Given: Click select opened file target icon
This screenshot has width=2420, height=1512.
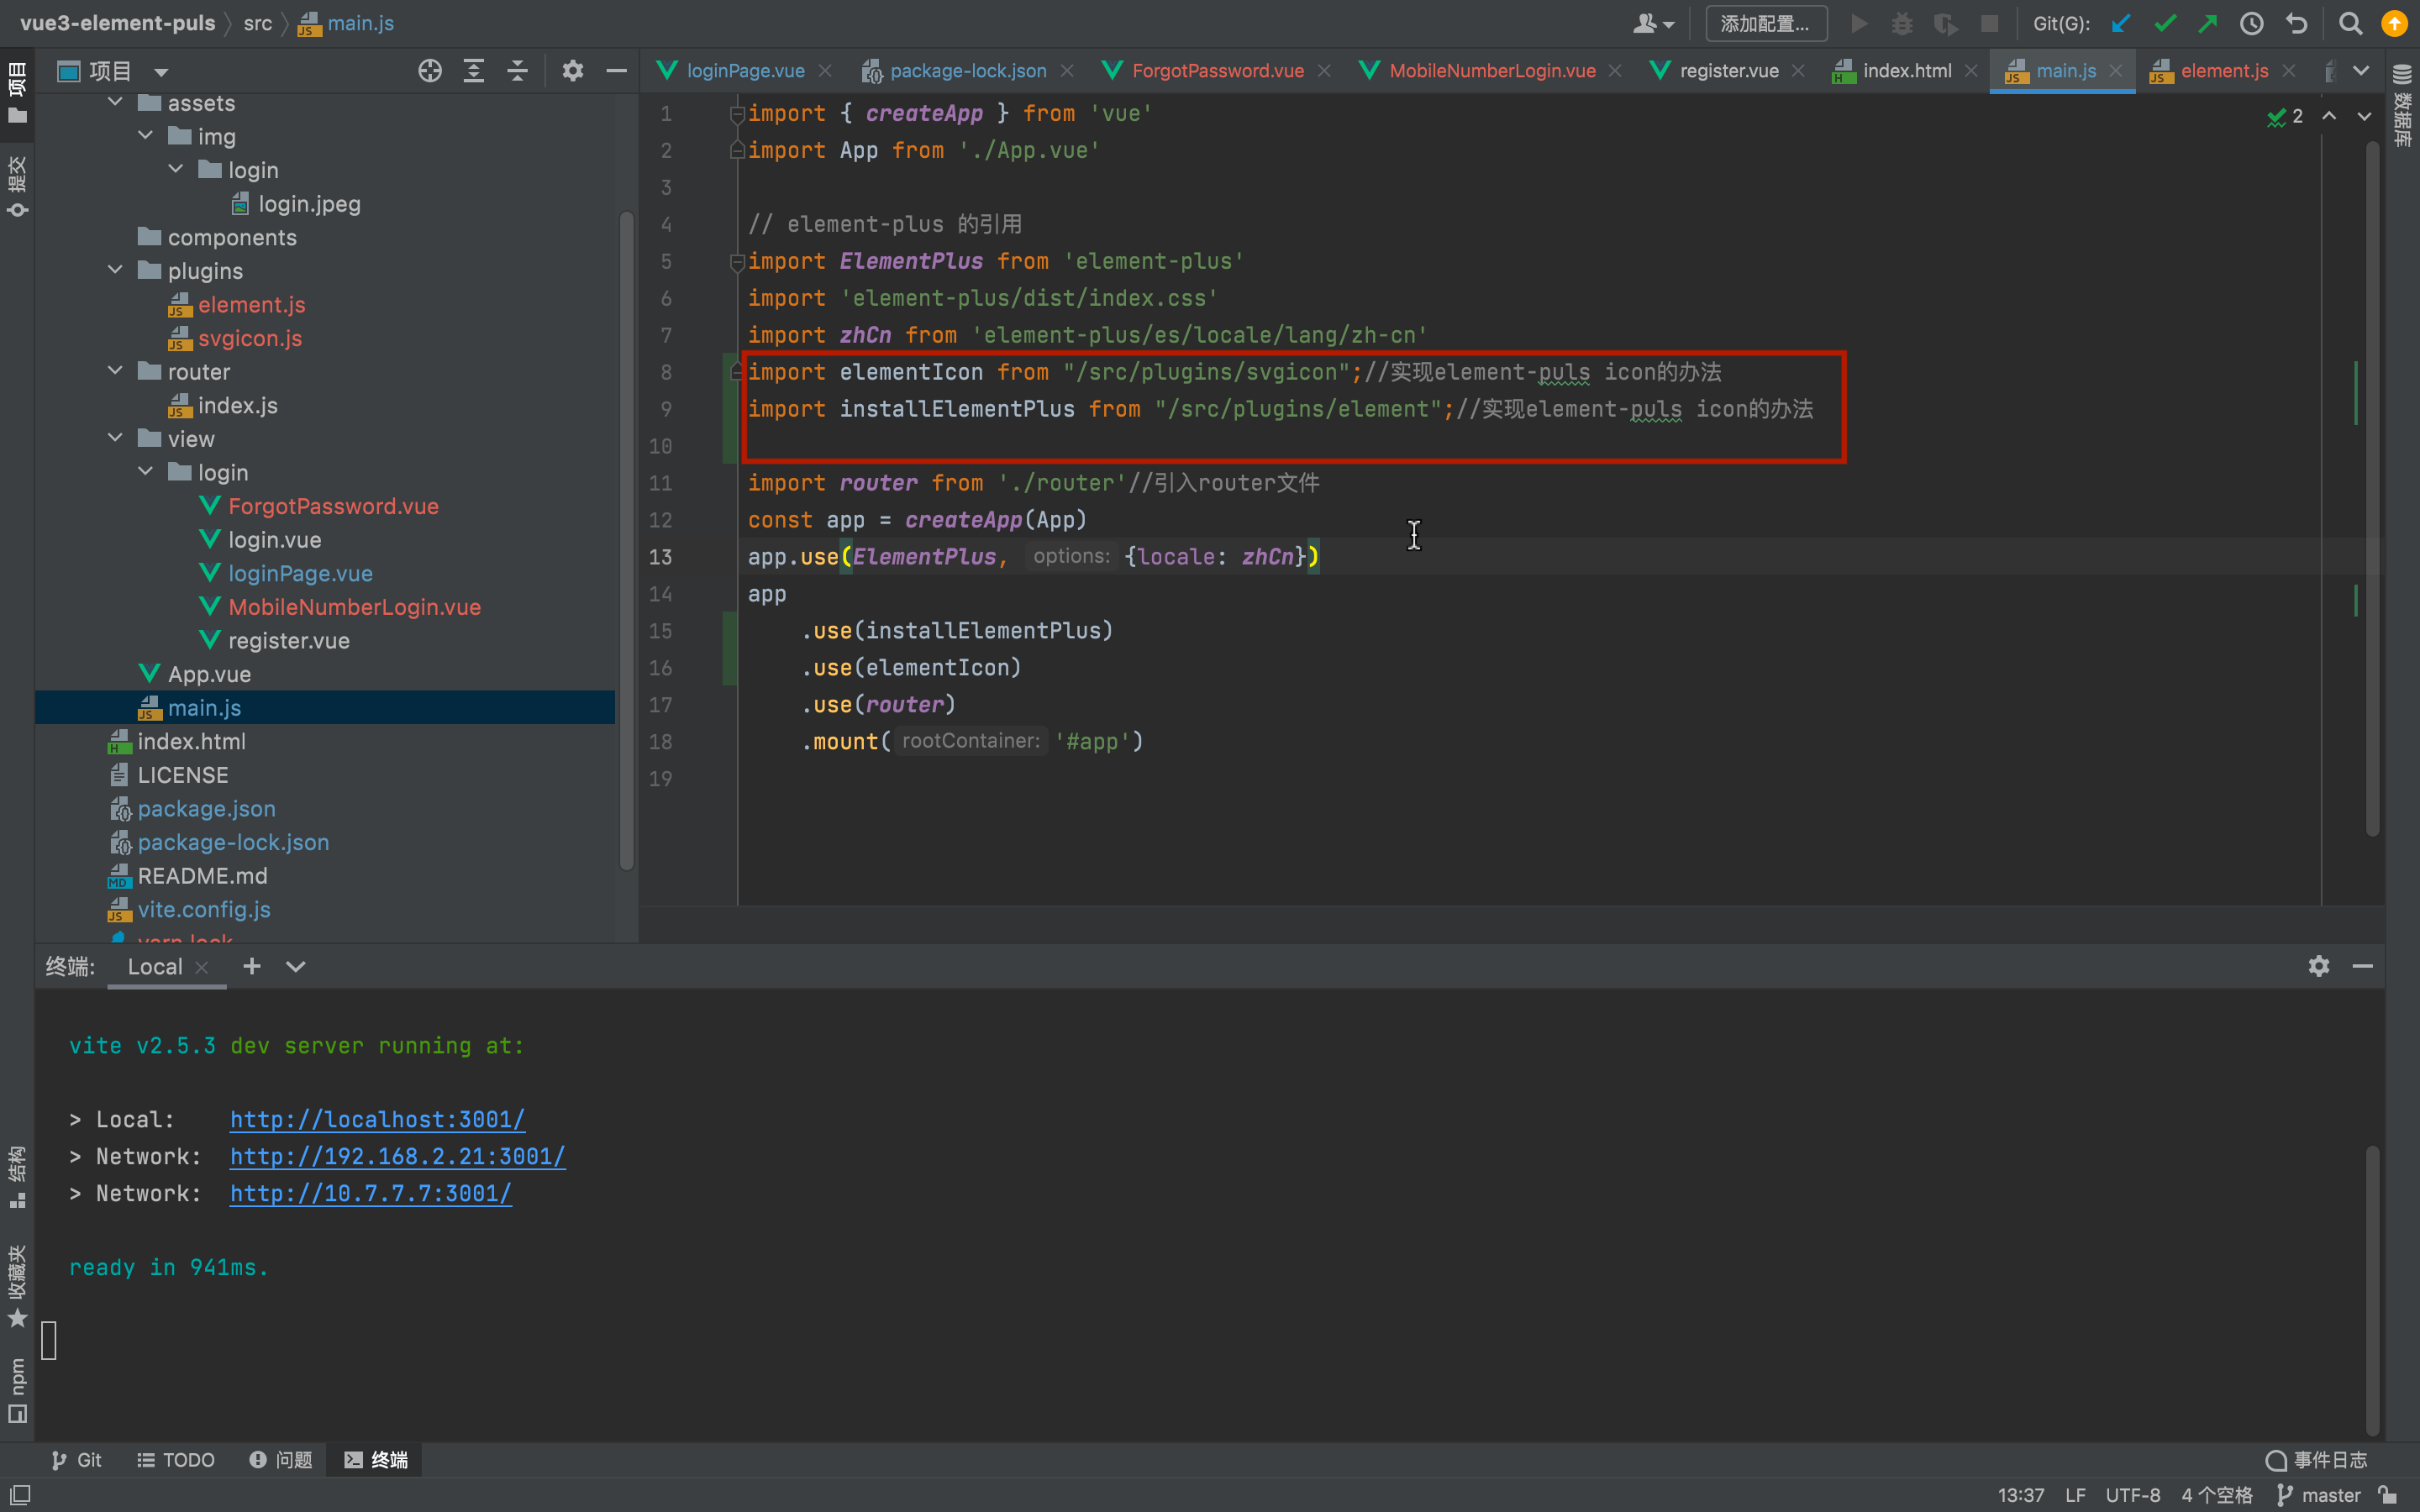Looking at the screenshot, I should [430, 71].
